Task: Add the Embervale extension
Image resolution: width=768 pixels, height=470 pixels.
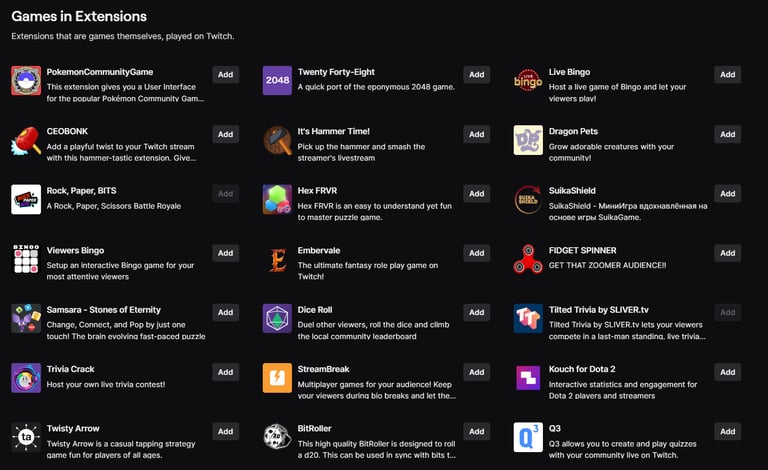Action: point(477,253)
